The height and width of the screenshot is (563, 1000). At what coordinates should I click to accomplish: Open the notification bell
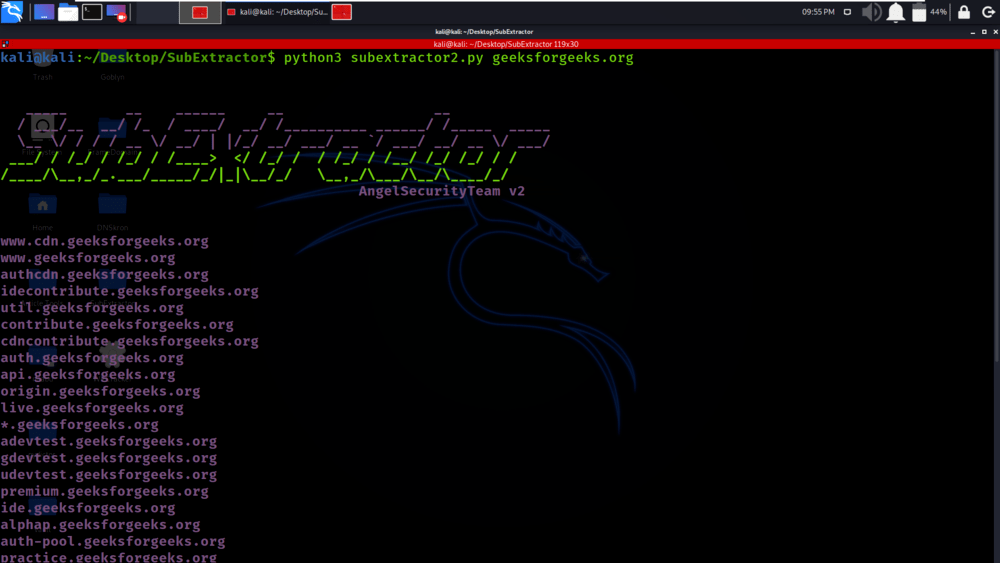coord(895,12)
